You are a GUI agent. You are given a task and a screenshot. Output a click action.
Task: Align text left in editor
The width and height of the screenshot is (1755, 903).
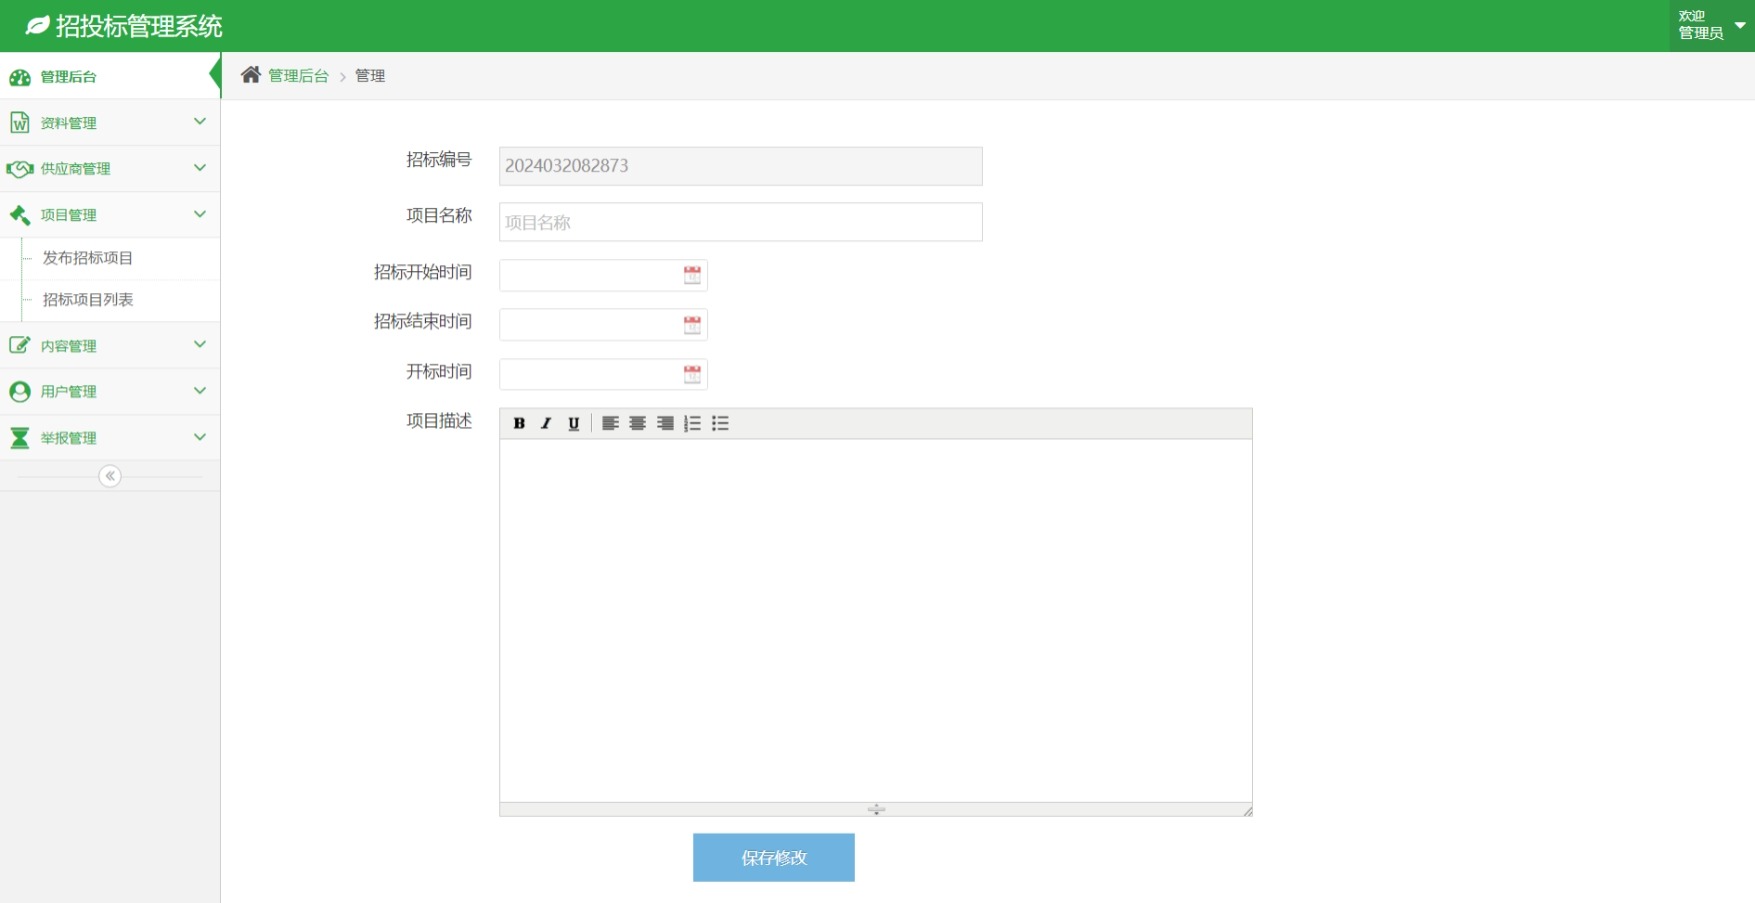coord(610,423)
